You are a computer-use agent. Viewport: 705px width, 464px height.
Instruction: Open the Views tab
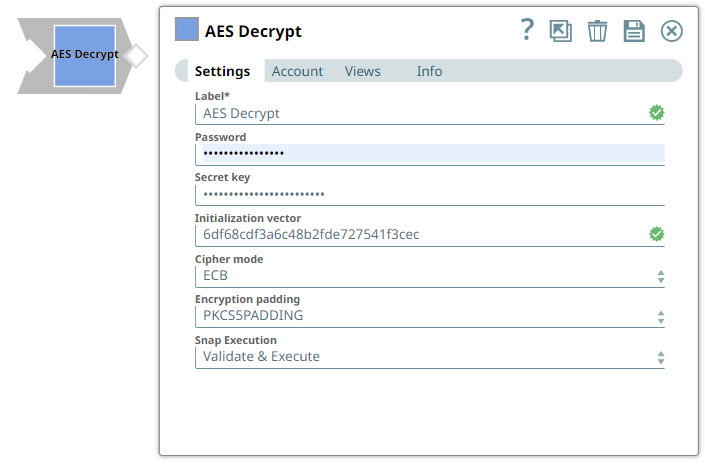point(362,71)
